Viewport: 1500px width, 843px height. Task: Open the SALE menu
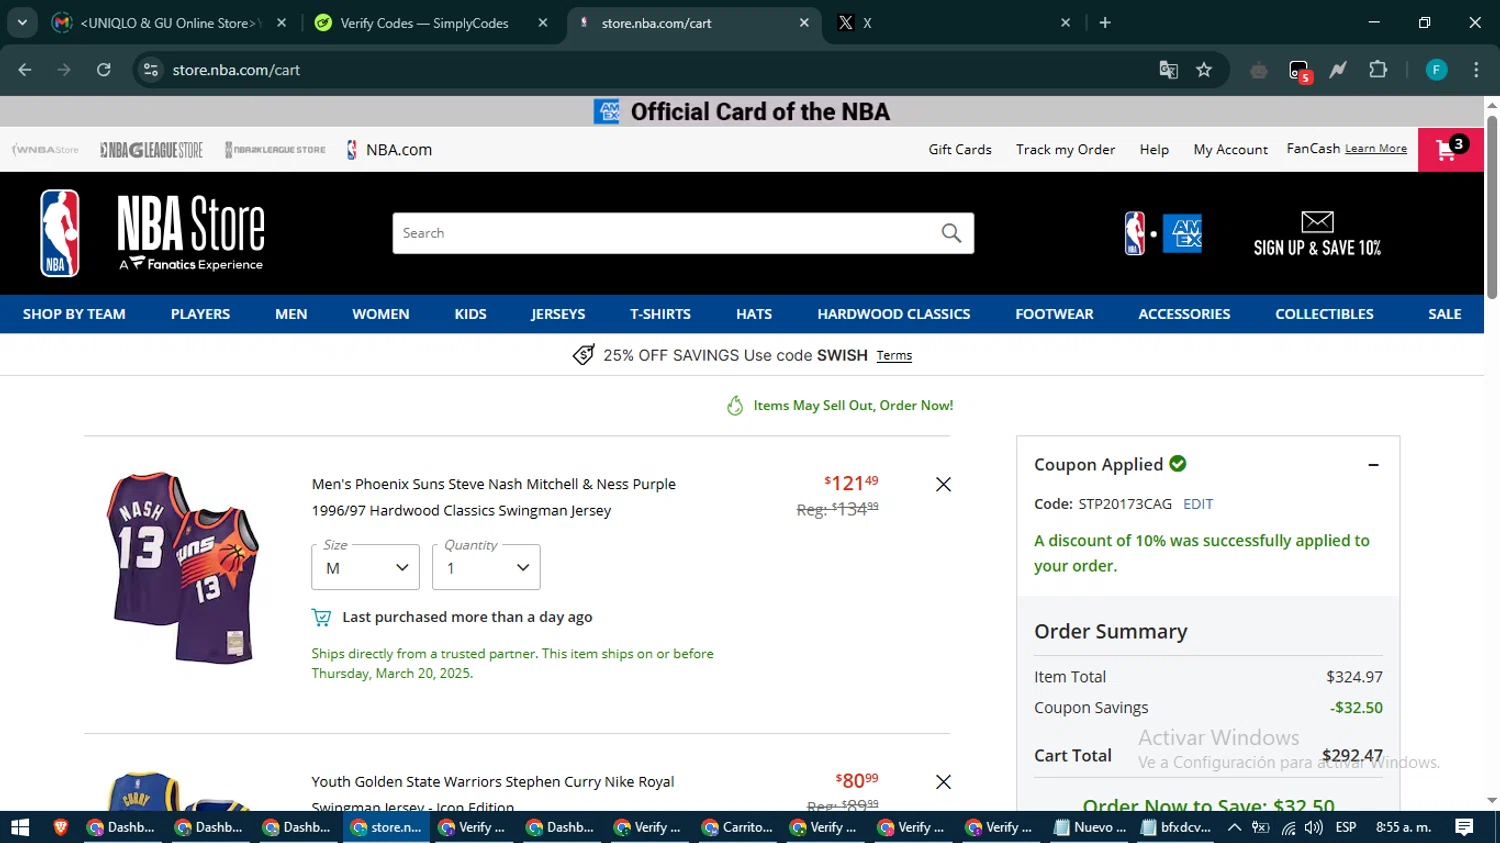pos(1445,314)
